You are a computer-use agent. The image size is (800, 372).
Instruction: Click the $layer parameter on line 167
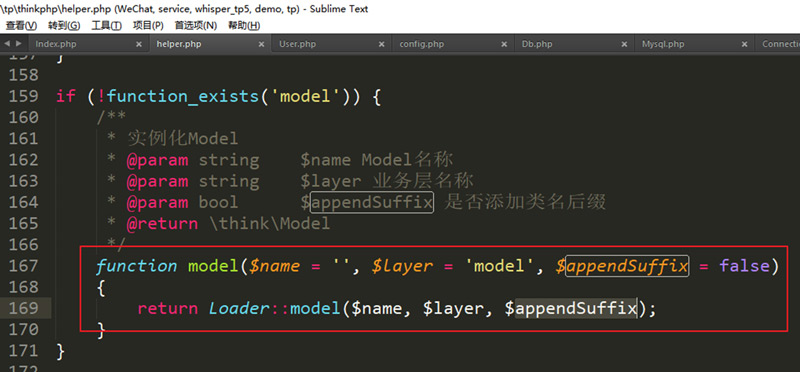(x=402, y=266)
